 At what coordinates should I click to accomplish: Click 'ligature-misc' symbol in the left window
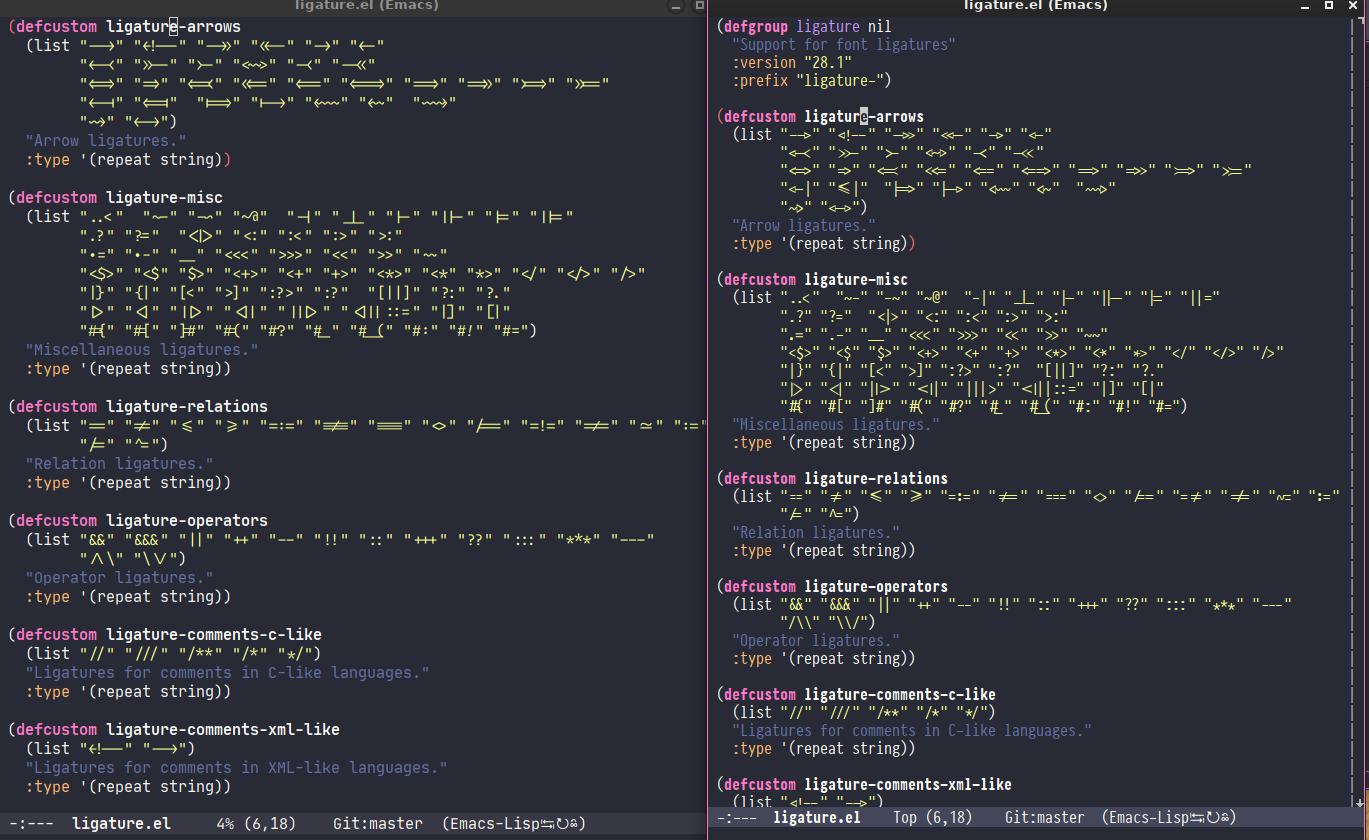(x=164, y=197)
